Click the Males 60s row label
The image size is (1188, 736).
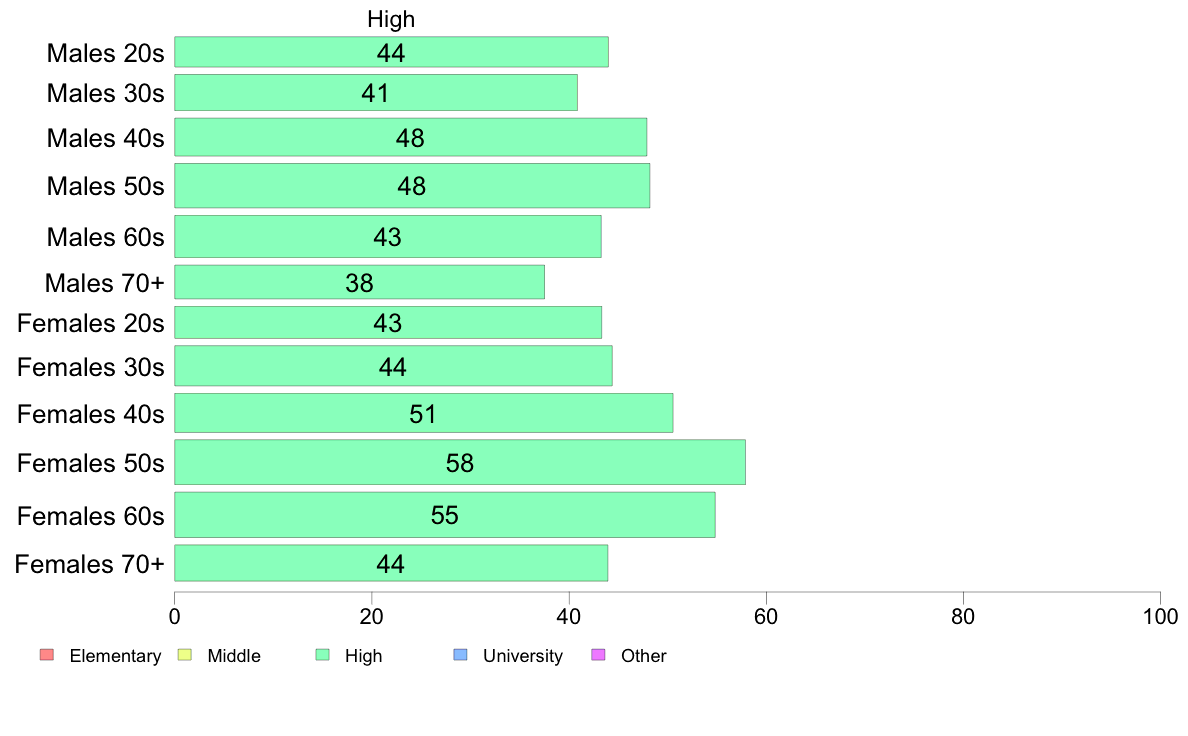point(105,237)
